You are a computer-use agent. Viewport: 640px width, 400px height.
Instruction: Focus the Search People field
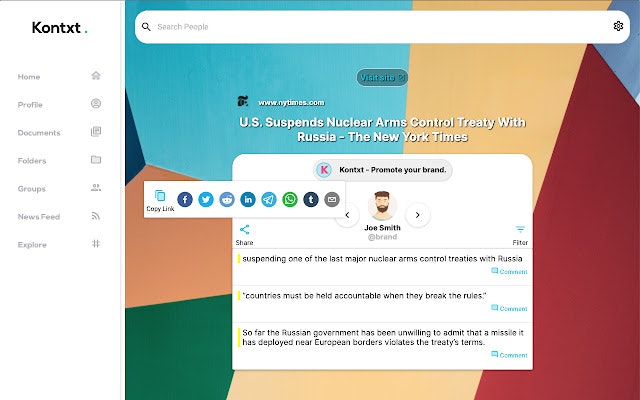tap(382, 27)
